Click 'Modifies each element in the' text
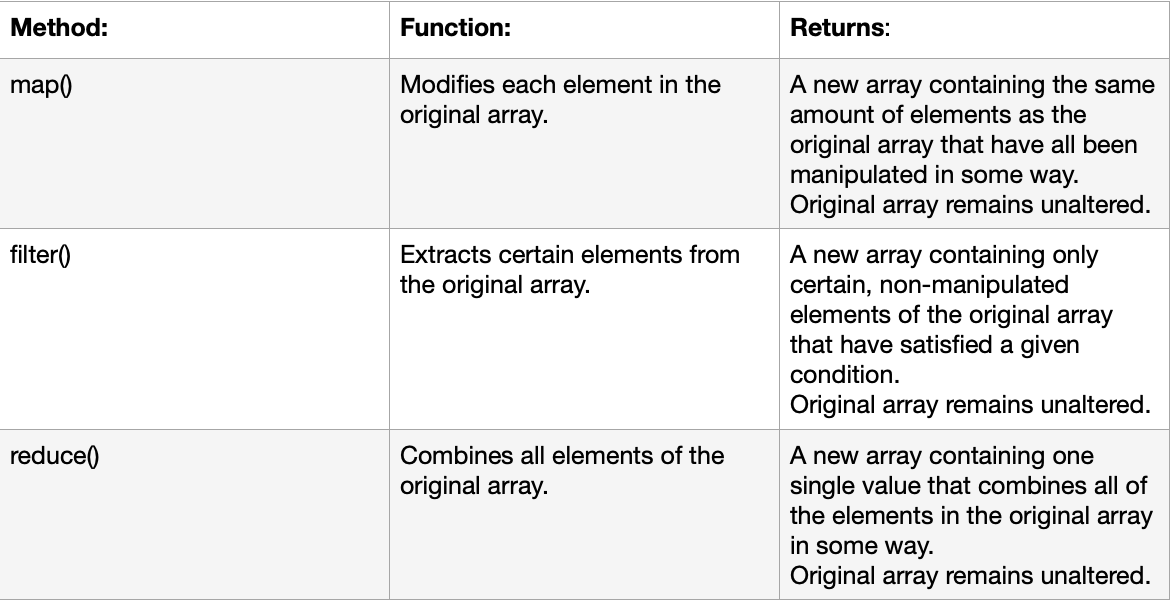Screen dimensions: 1170x600 (560, 84)
